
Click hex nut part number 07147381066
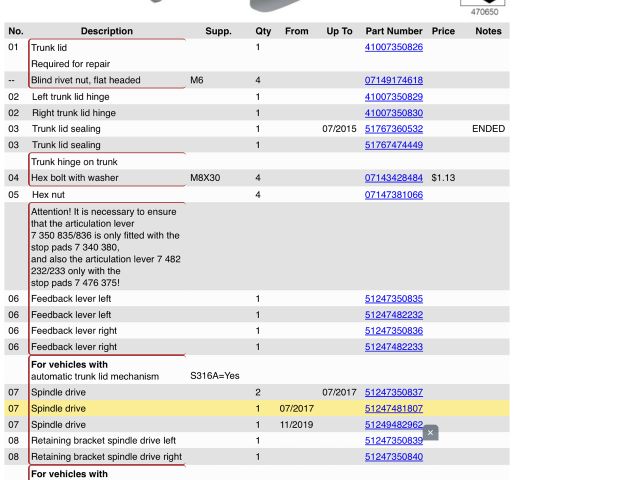pyautogui.click(x=393, y=195)
